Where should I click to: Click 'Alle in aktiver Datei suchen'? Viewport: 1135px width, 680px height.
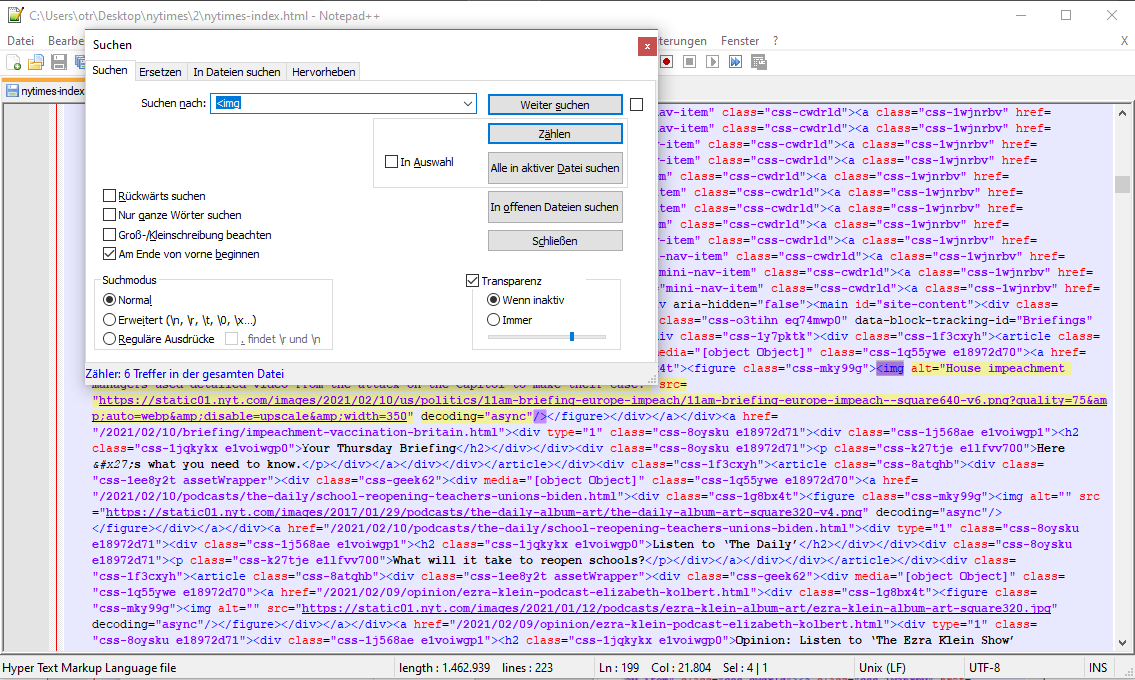tap(554, 168)
